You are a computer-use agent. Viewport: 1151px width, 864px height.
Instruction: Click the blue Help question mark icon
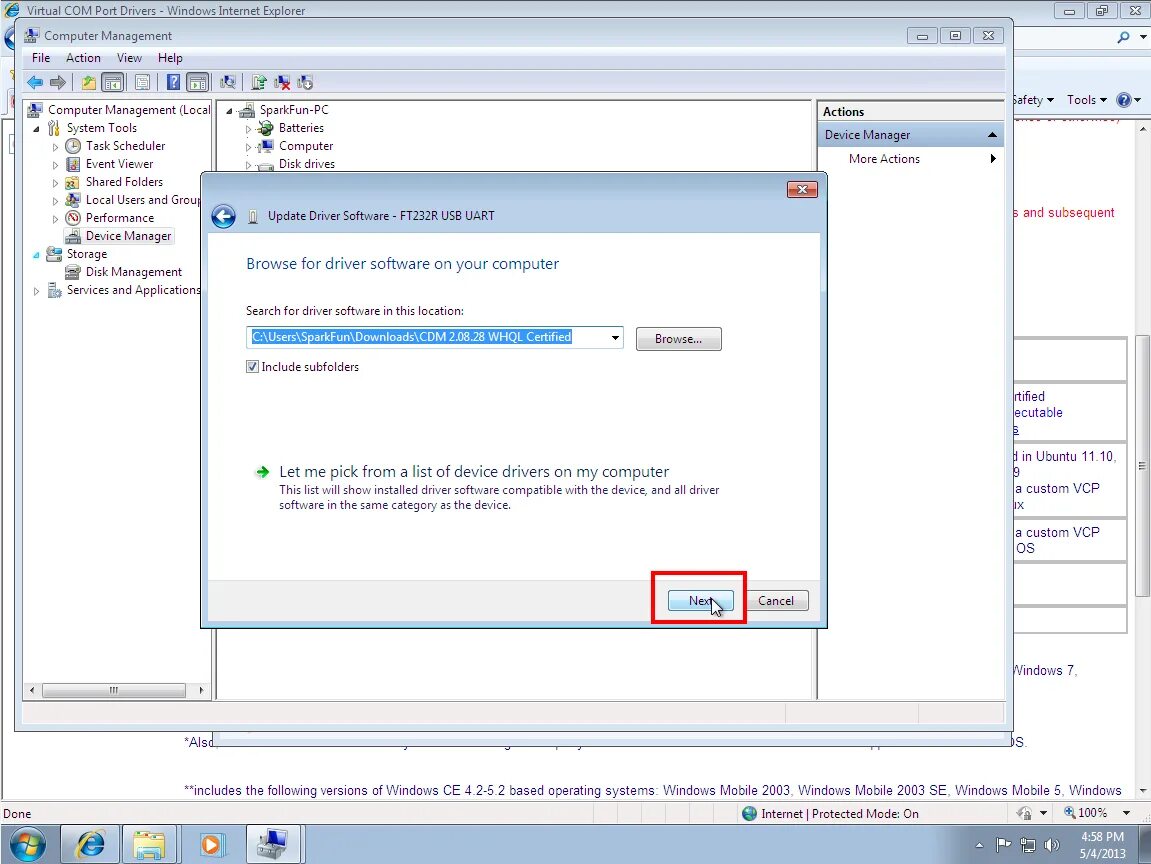click(173, 82)
